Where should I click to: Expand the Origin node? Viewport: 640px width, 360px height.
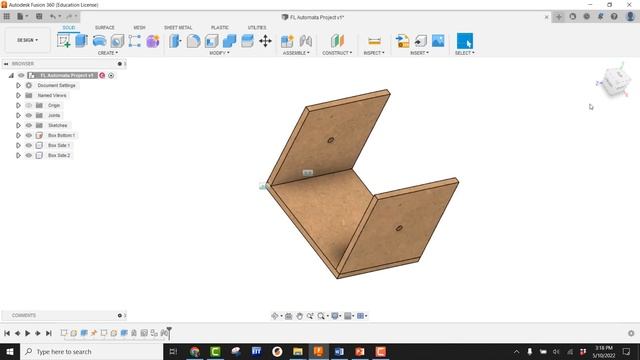coord(18,105)
